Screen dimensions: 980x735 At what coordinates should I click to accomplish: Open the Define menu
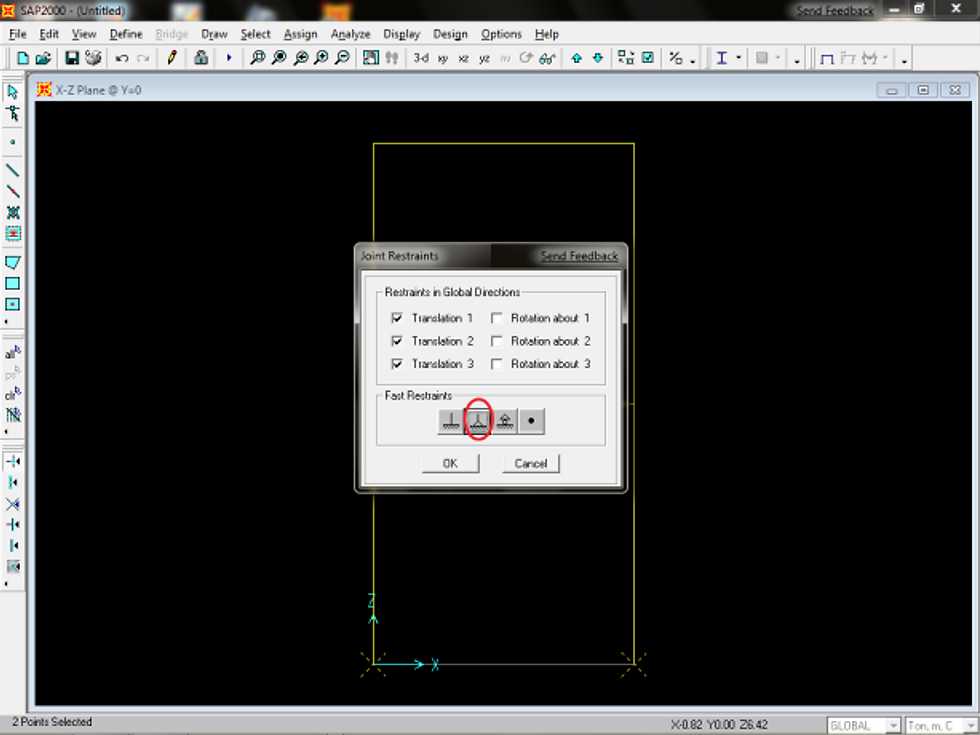click(126, 34)
